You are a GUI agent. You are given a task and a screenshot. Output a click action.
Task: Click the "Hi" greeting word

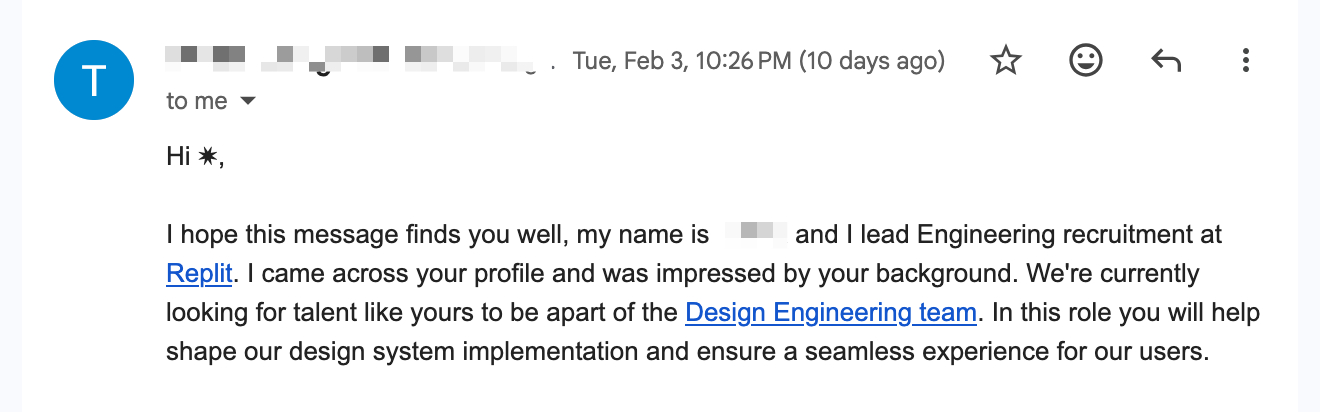coord(178,157)
